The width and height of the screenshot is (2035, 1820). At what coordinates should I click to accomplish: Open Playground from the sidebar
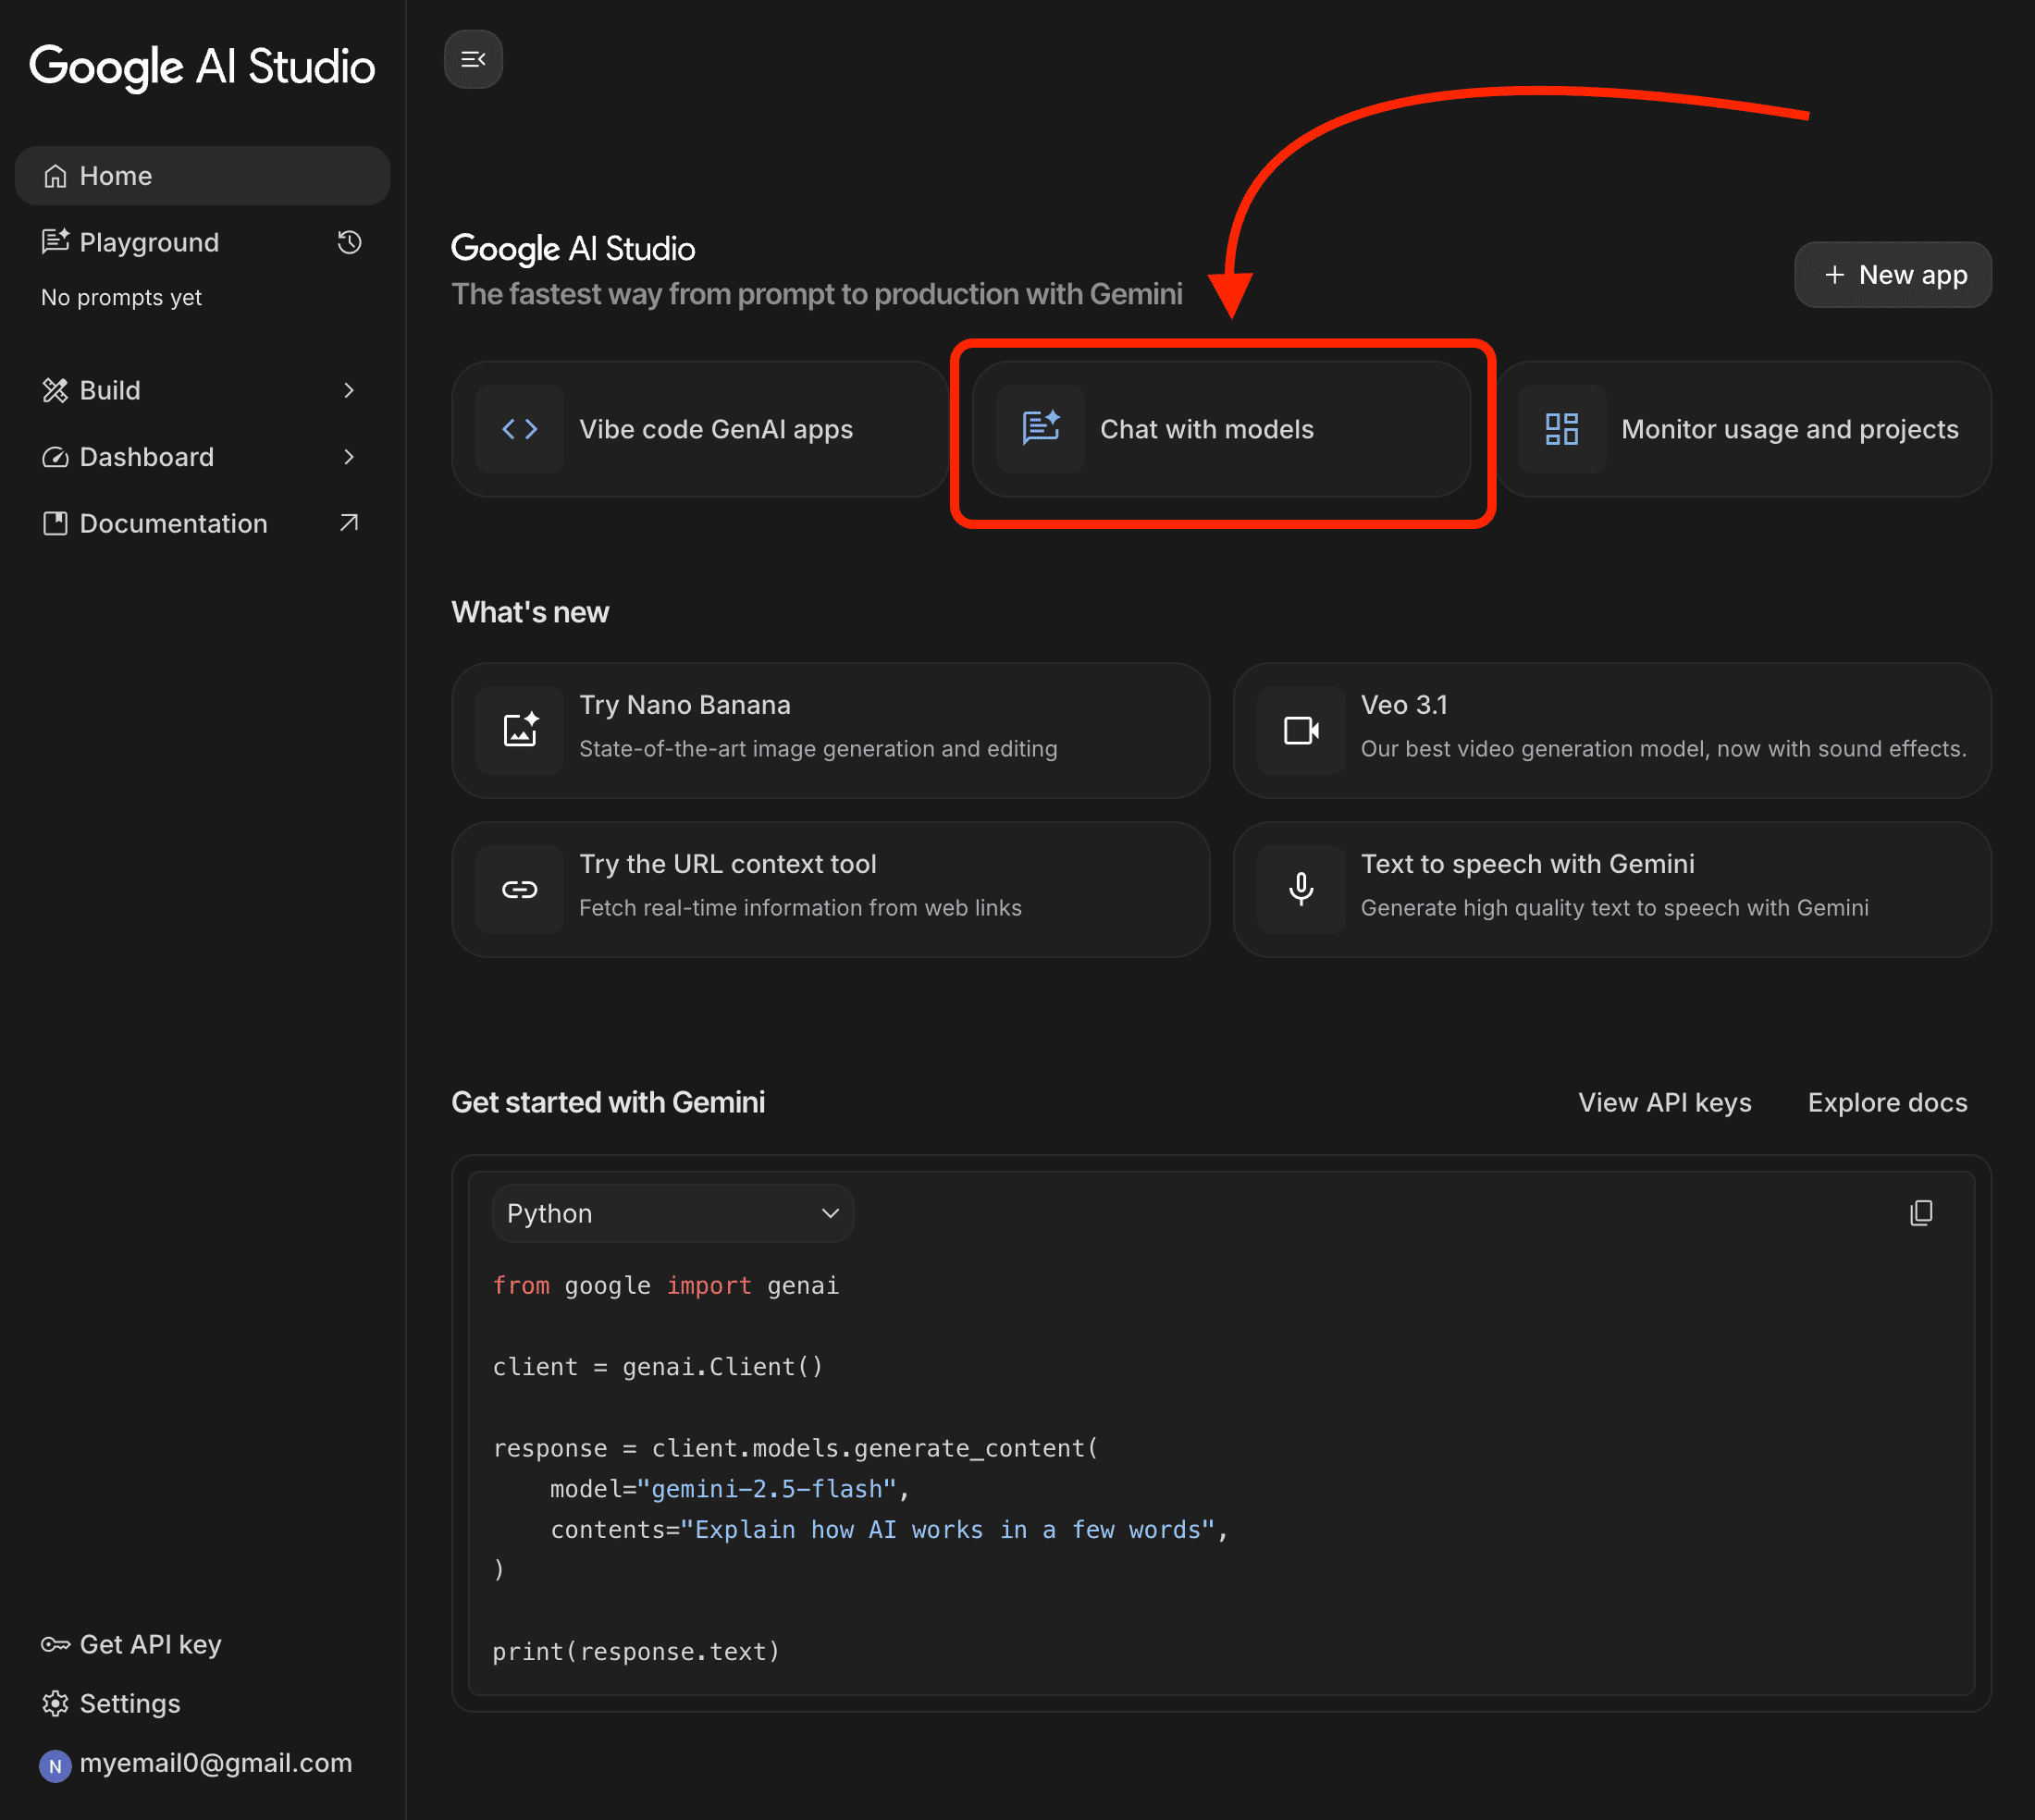point(150,242)
